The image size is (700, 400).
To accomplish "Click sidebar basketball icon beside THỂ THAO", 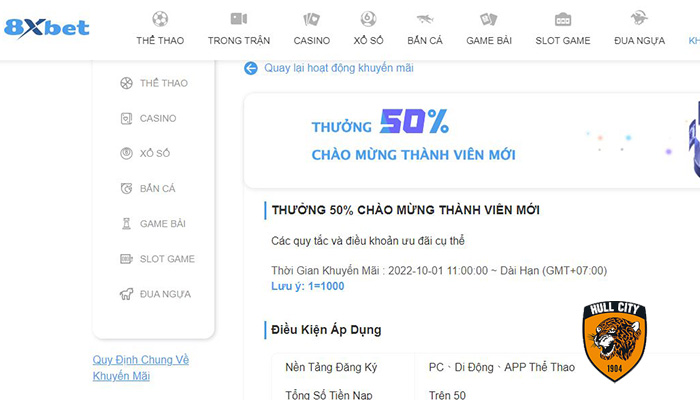I will pyautogui.click(x=126, y=83).
